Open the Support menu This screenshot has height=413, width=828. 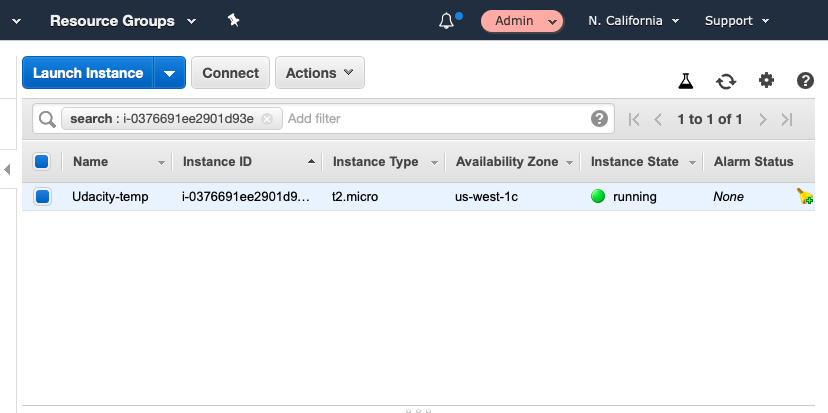(x=736, y=21)
